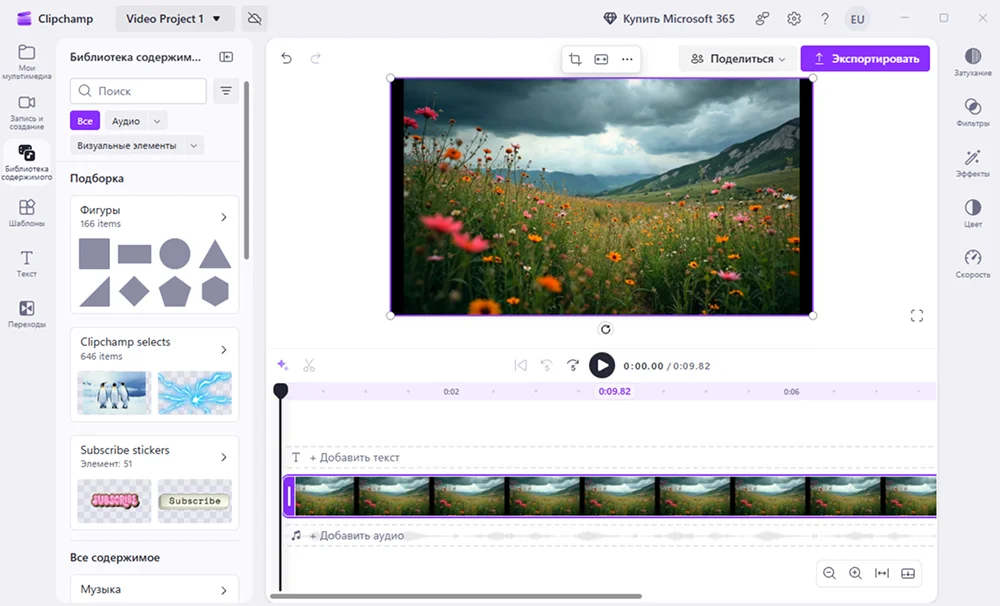1000x606 pixels.
Task: Select the flower field video clip on timeline
Action: tap(610, 496)
